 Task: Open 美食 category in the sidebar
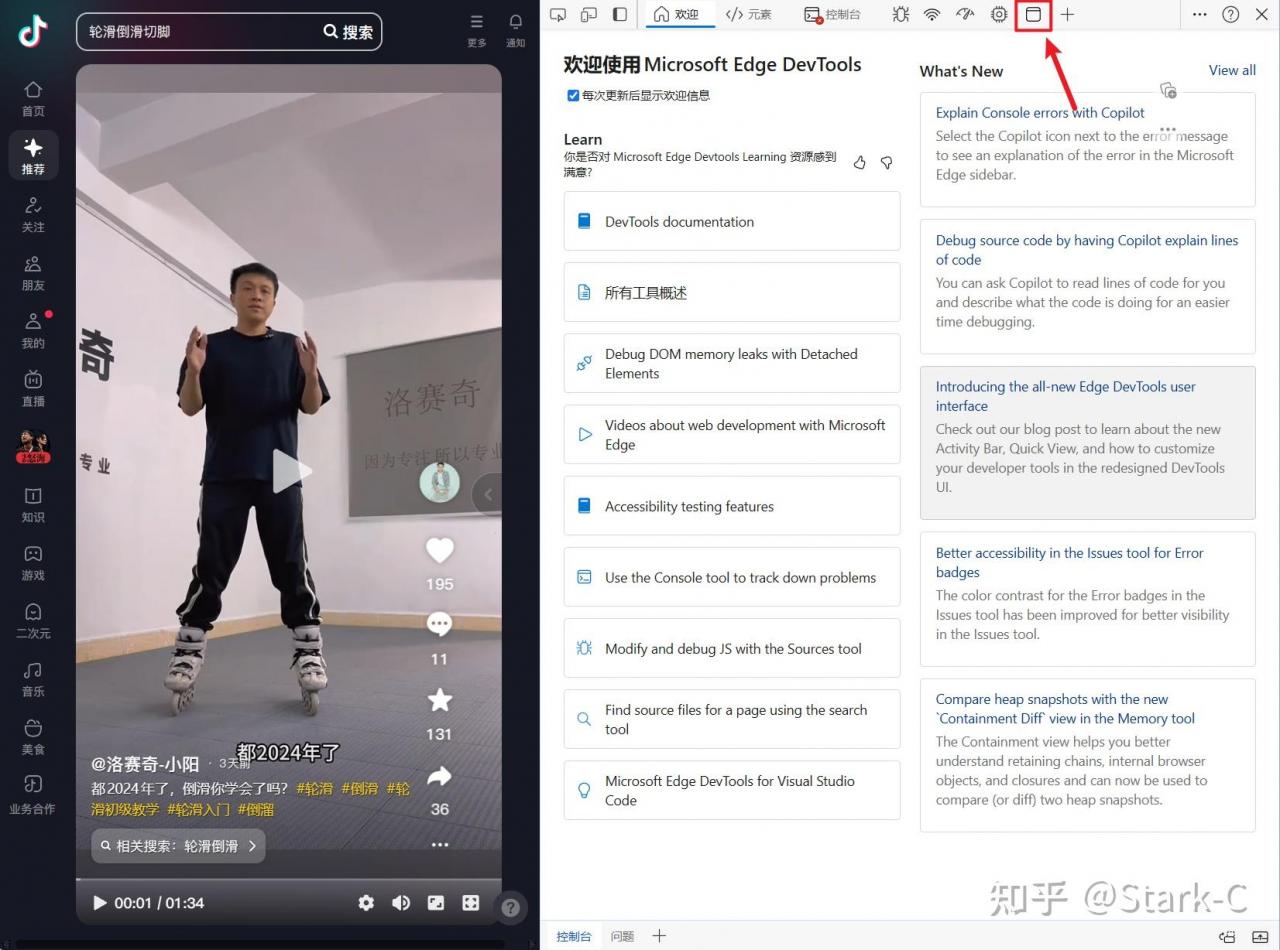(x=33, y=736)
